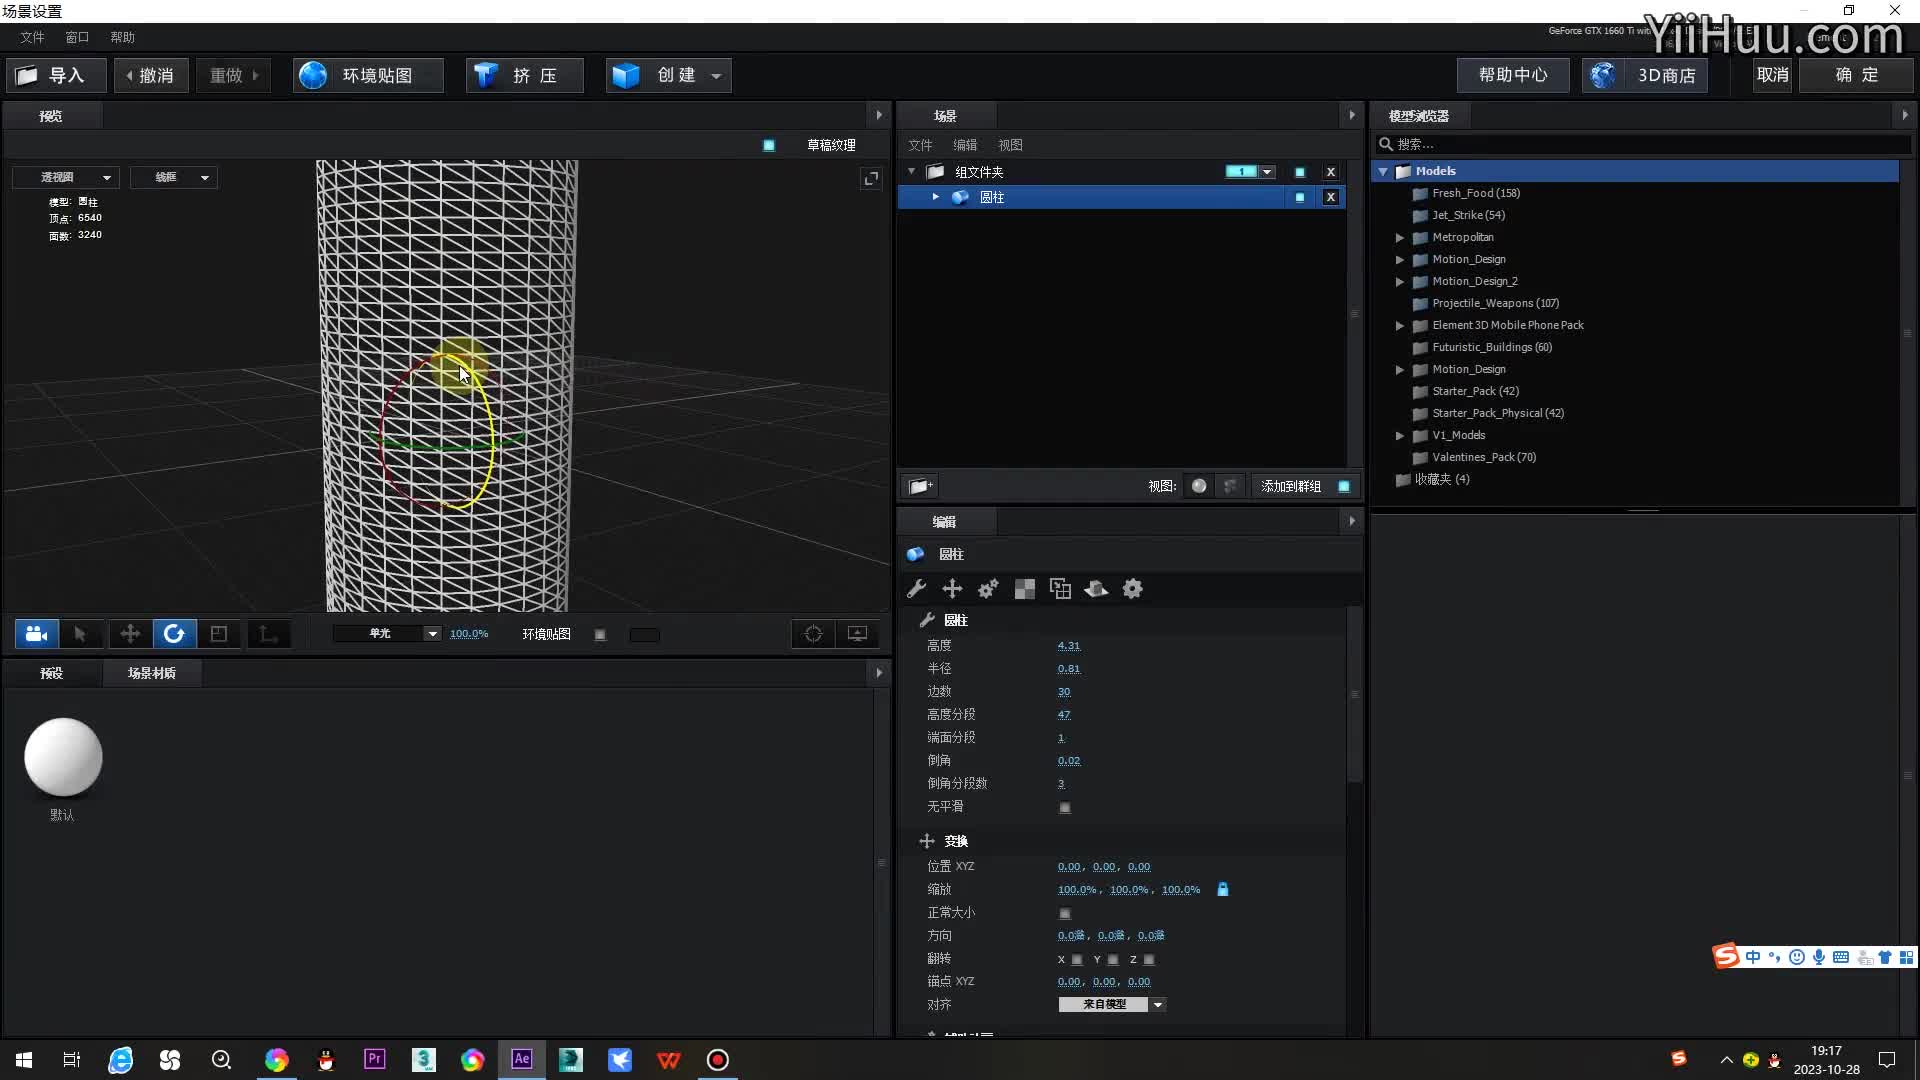Choose the arrow selection tool
This screenshot has height=1080, width=1920.
pos(81,634)
